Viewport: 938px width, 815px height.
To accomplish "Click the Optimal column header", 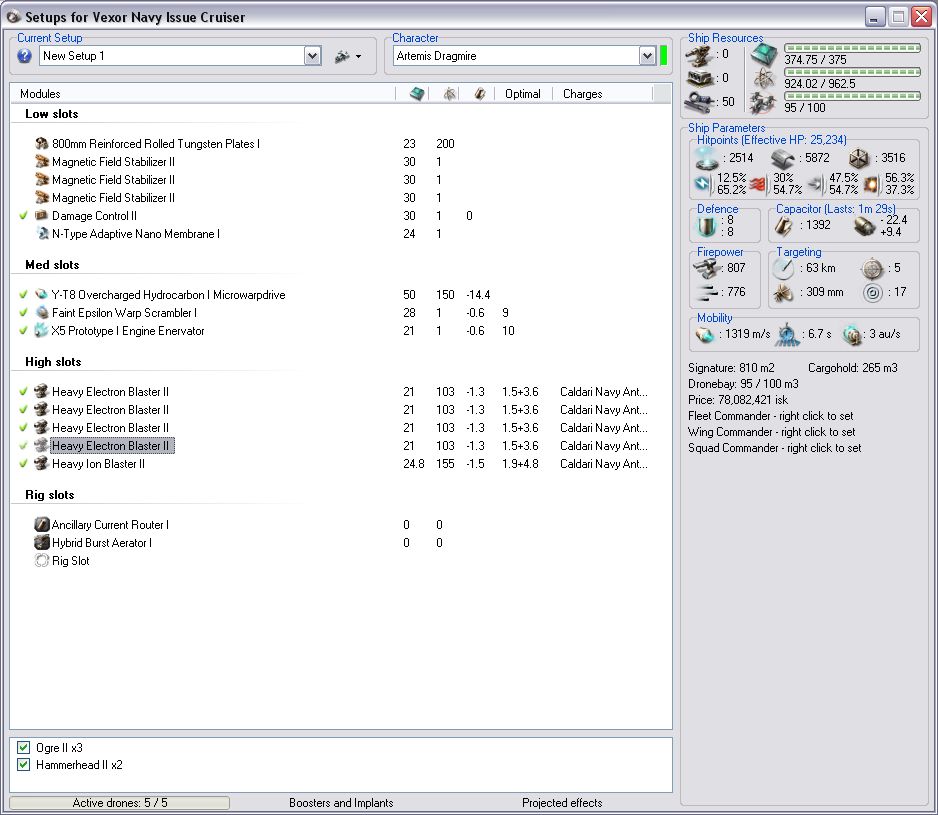I will pyautogui.click(x=523, y=94).
